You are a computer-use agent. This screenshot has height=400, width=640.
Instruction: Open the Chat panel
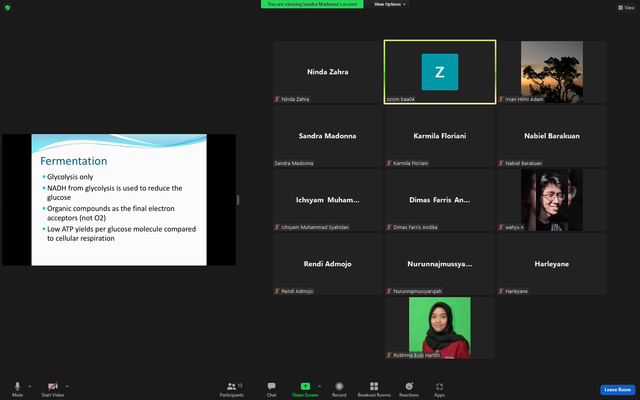tap(271, 389)
